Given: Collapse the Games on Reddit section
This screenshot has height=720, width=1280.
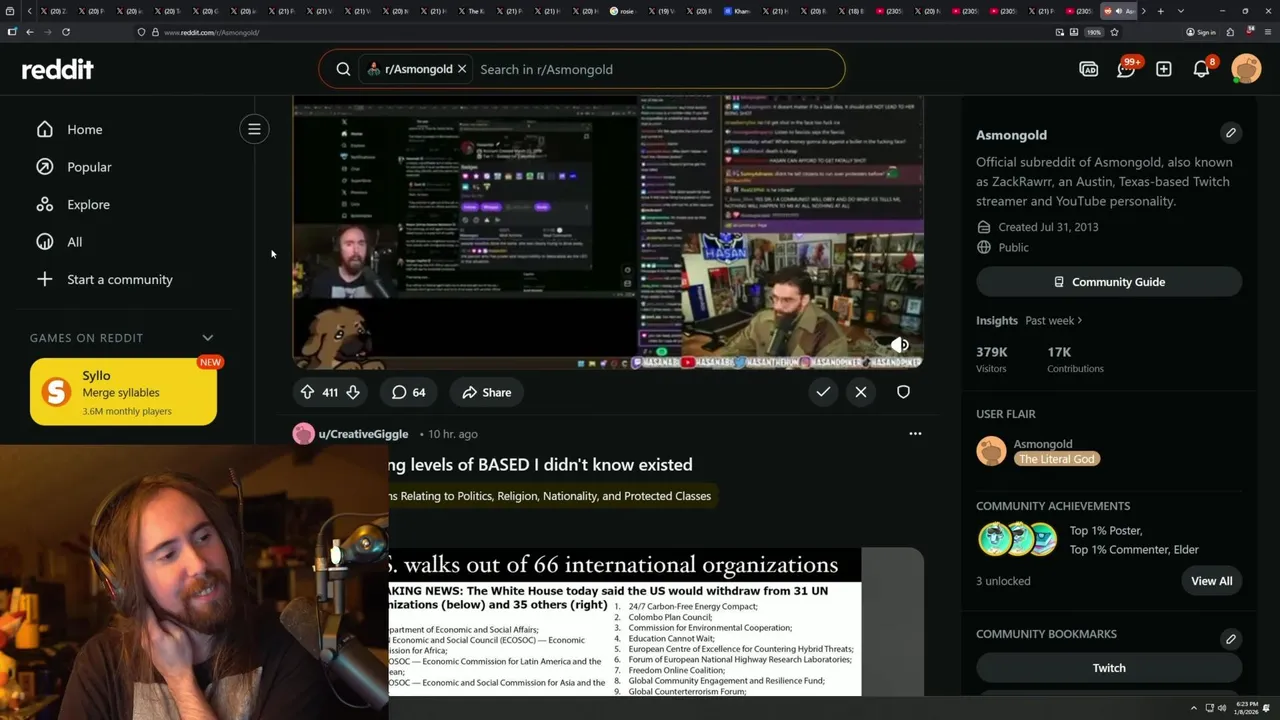Looking at the screenshot, I should (208, 338).
